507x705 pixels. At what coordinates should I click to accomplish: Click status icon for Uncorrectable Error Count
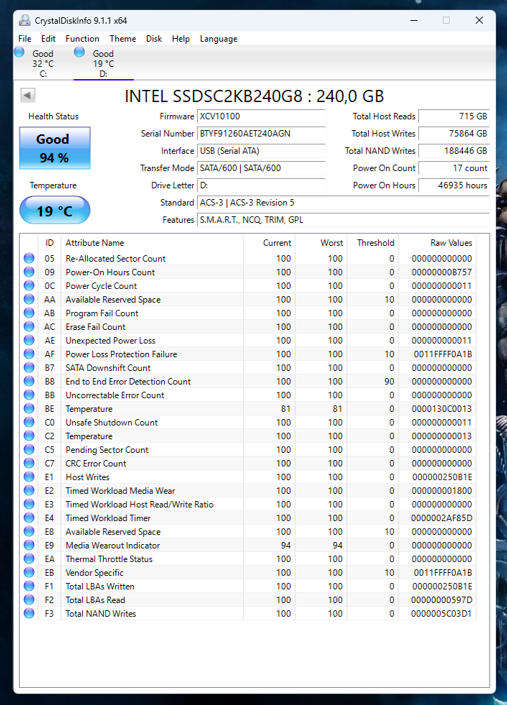pyautogui.click(x=29, y=395)
